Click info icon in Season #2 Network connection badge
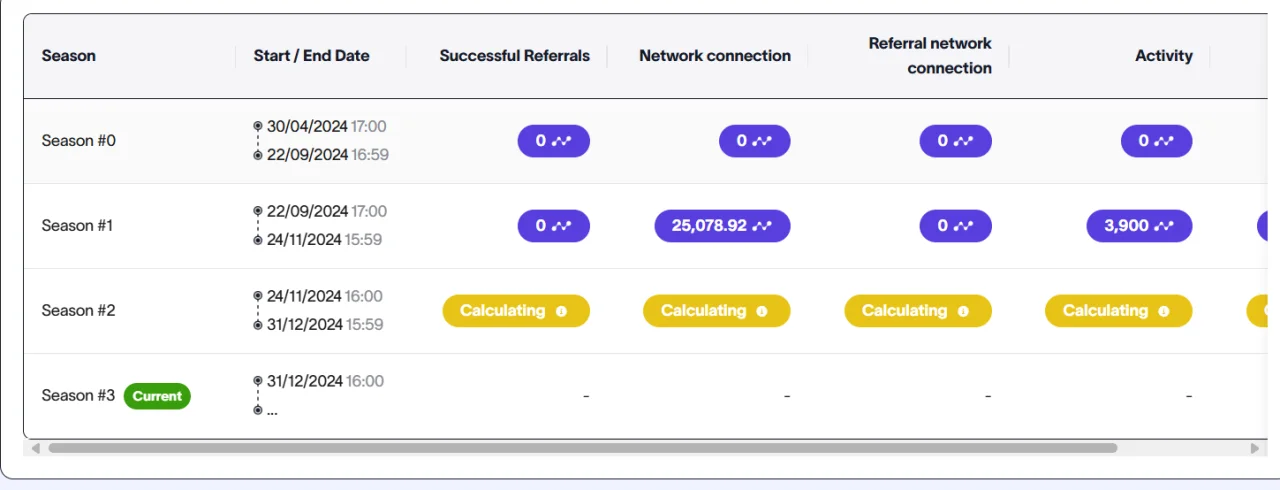This screenshot has width=1280, height=490. tap(762, 311)
